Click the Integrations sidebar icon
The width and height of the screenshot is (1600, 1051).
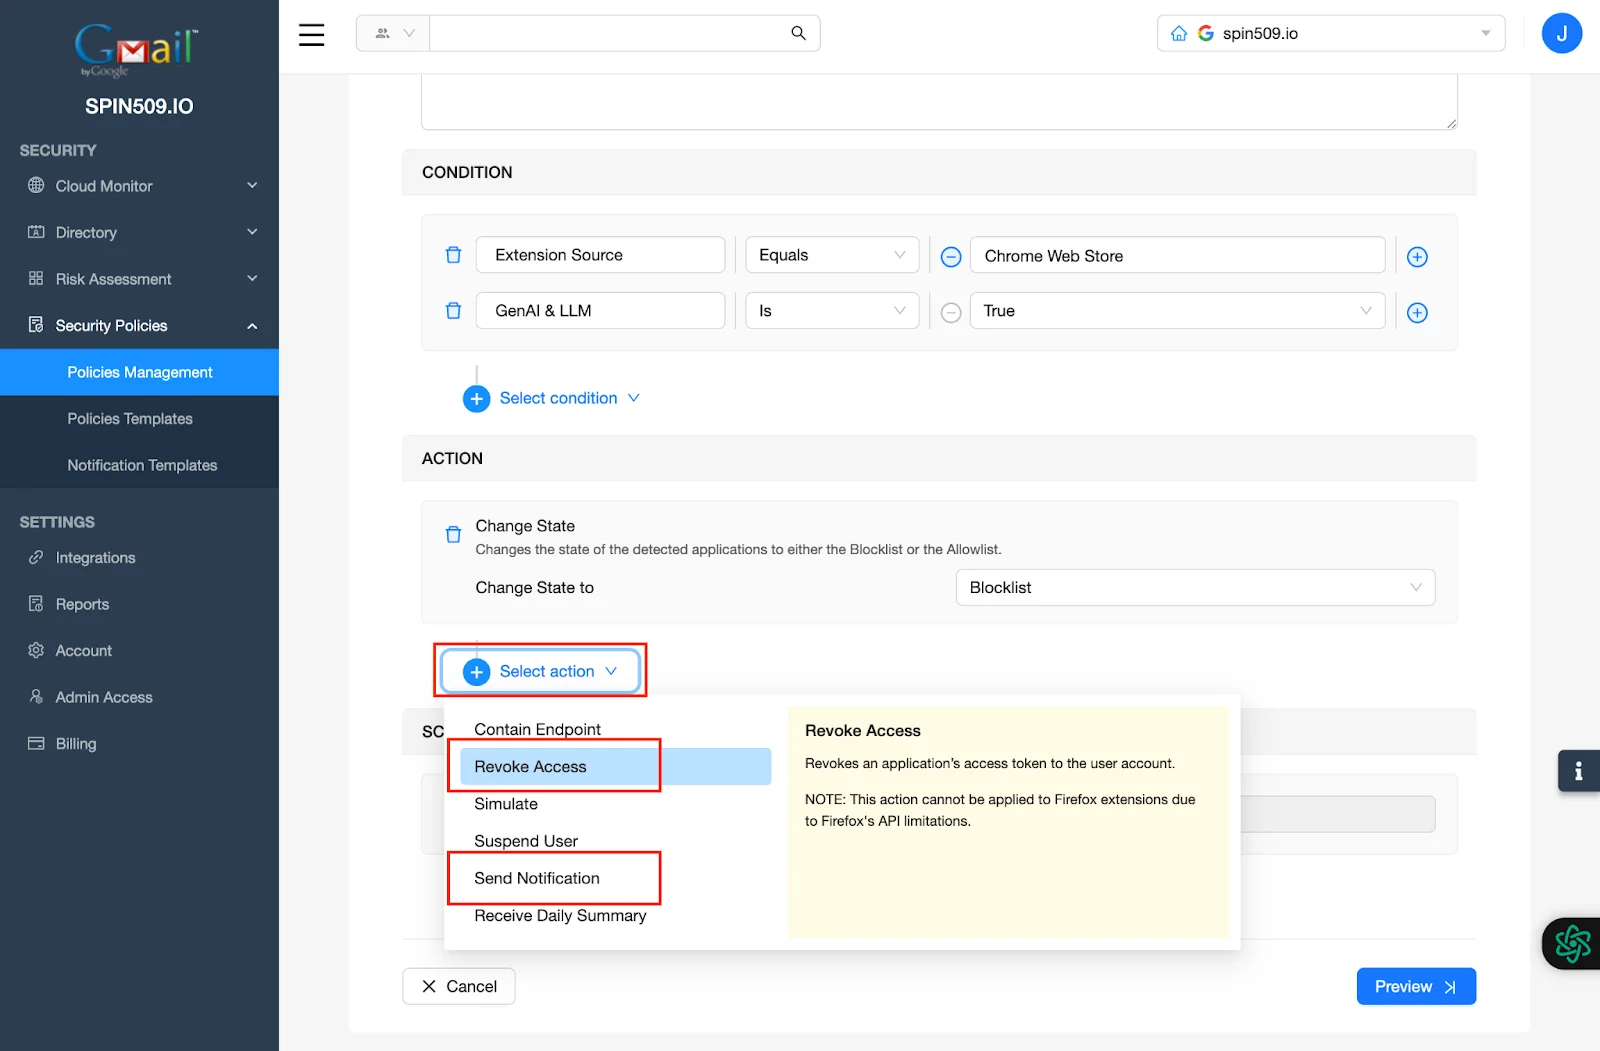36,557
